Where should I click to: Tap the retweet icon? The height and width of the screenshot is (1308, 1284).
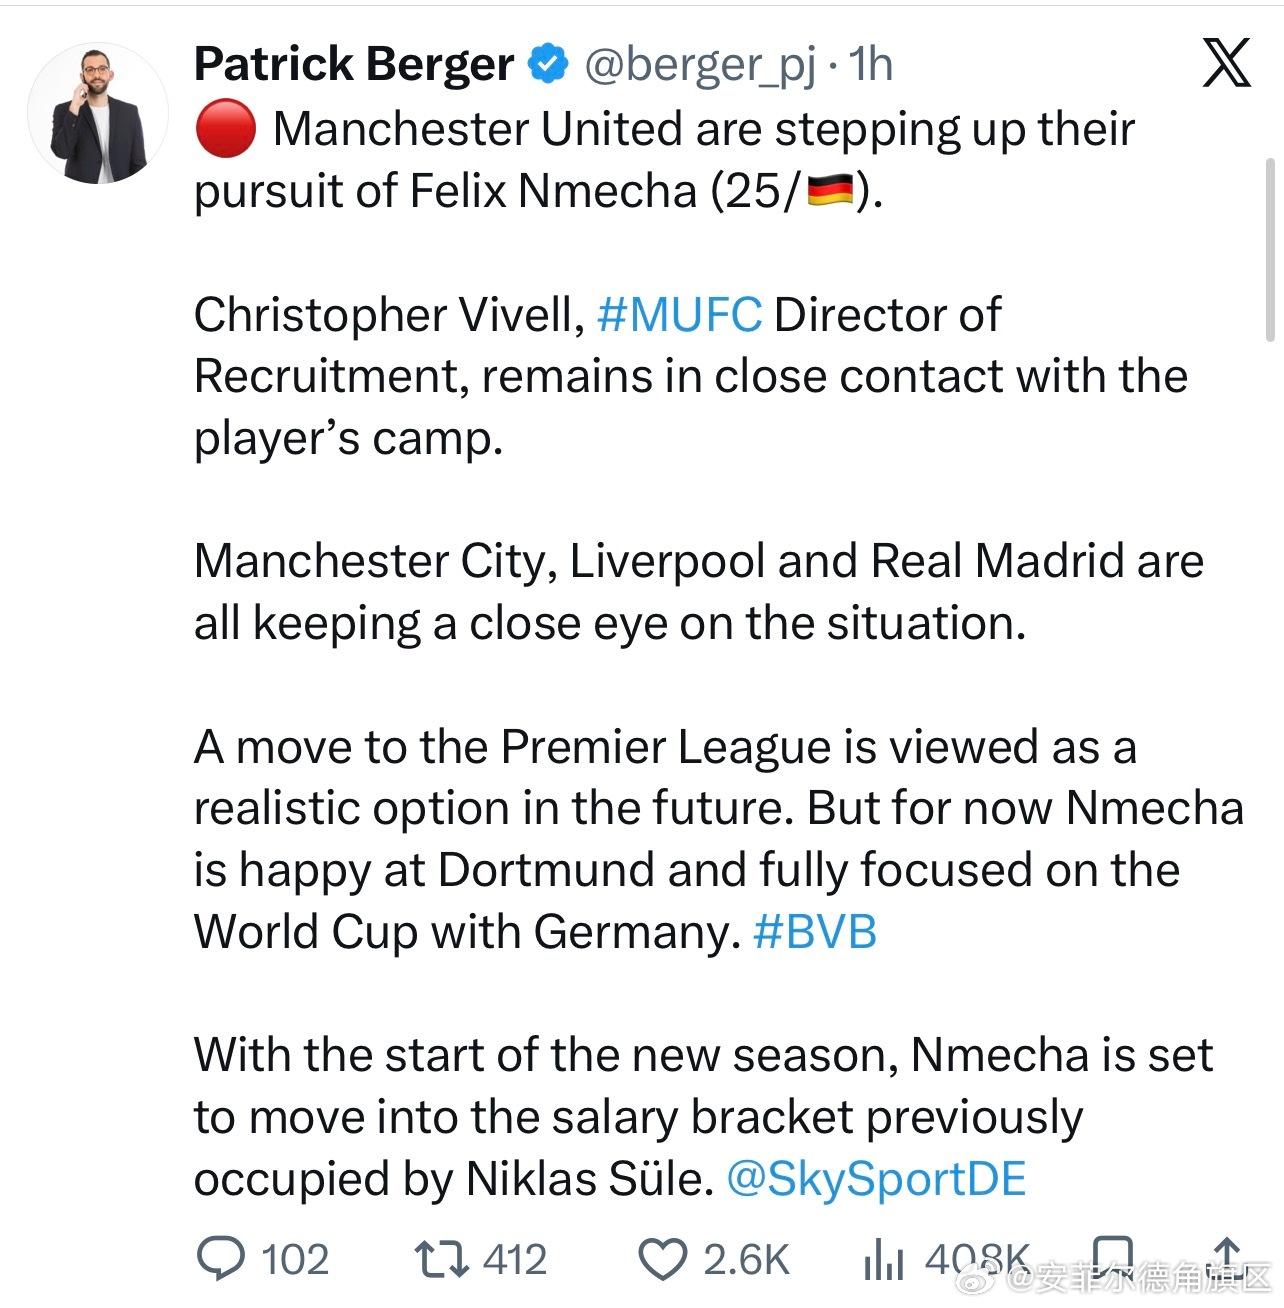pyautogui.click(x=442, y=1259)
